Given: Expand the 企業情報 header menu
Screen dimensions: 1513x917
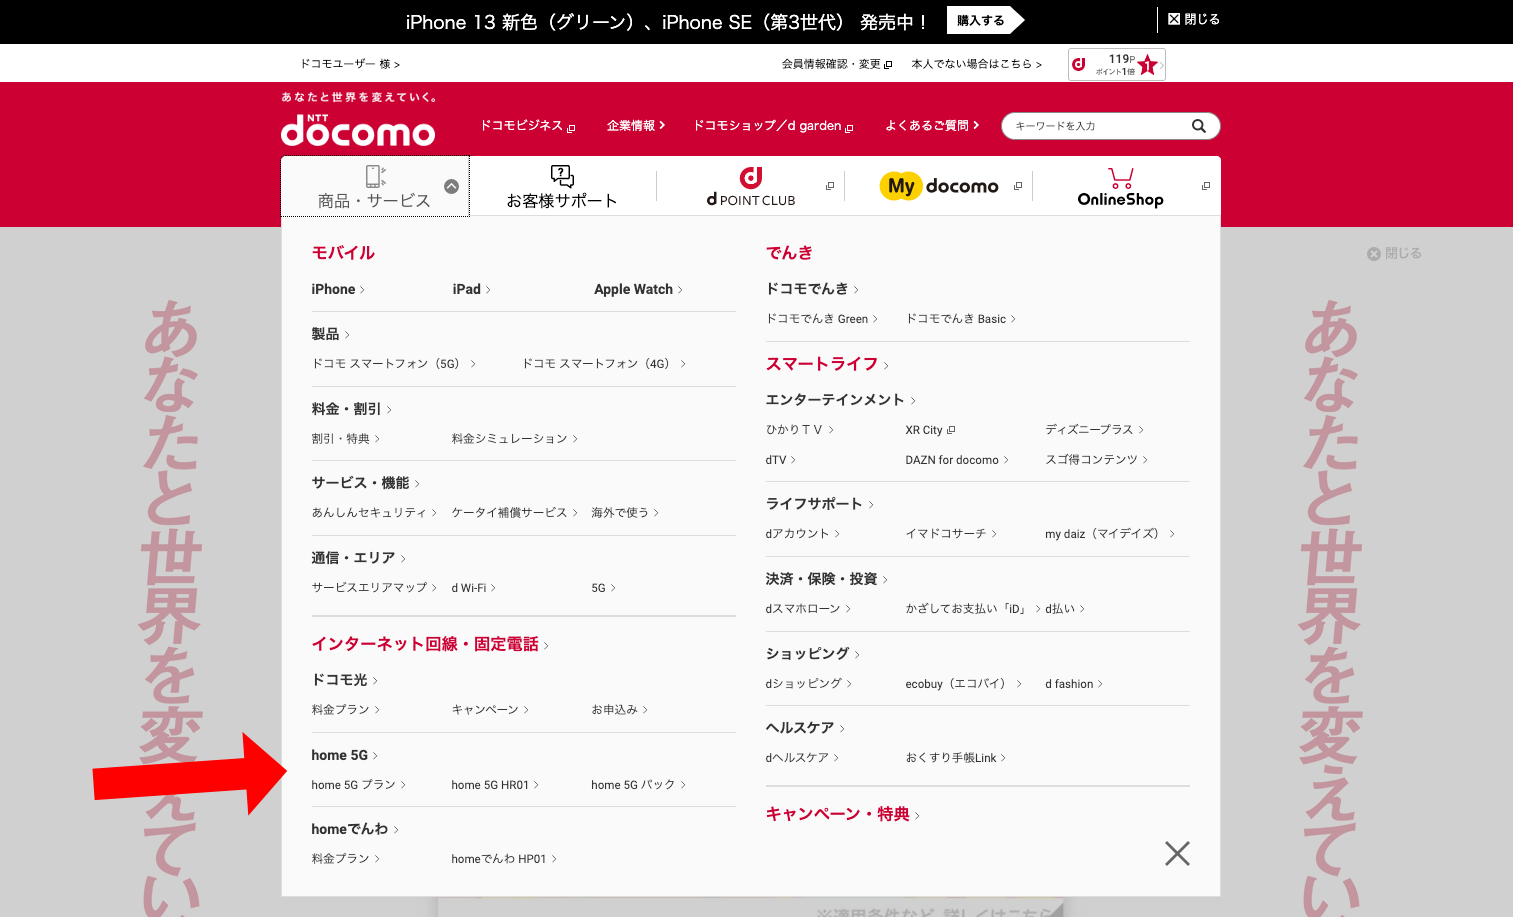Looking at the screenshot, I should (635, 126).
